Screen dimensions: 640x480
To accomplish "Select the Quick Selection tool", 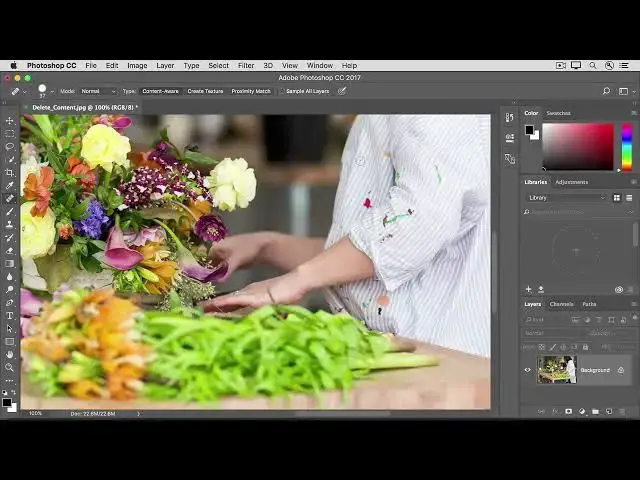I will click(10, 160).
